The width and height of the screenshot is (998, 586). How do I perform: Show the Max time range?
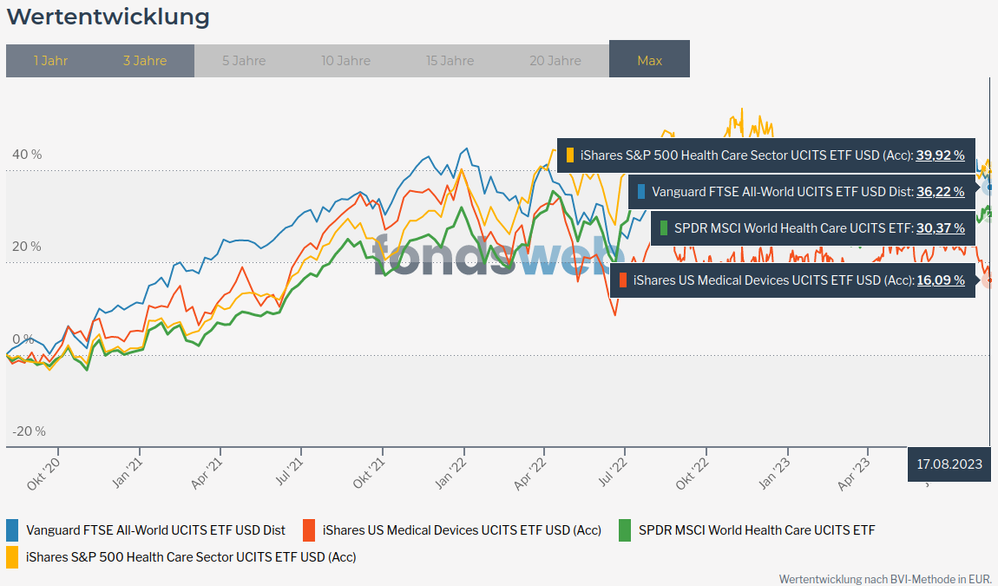pos(649,61)
